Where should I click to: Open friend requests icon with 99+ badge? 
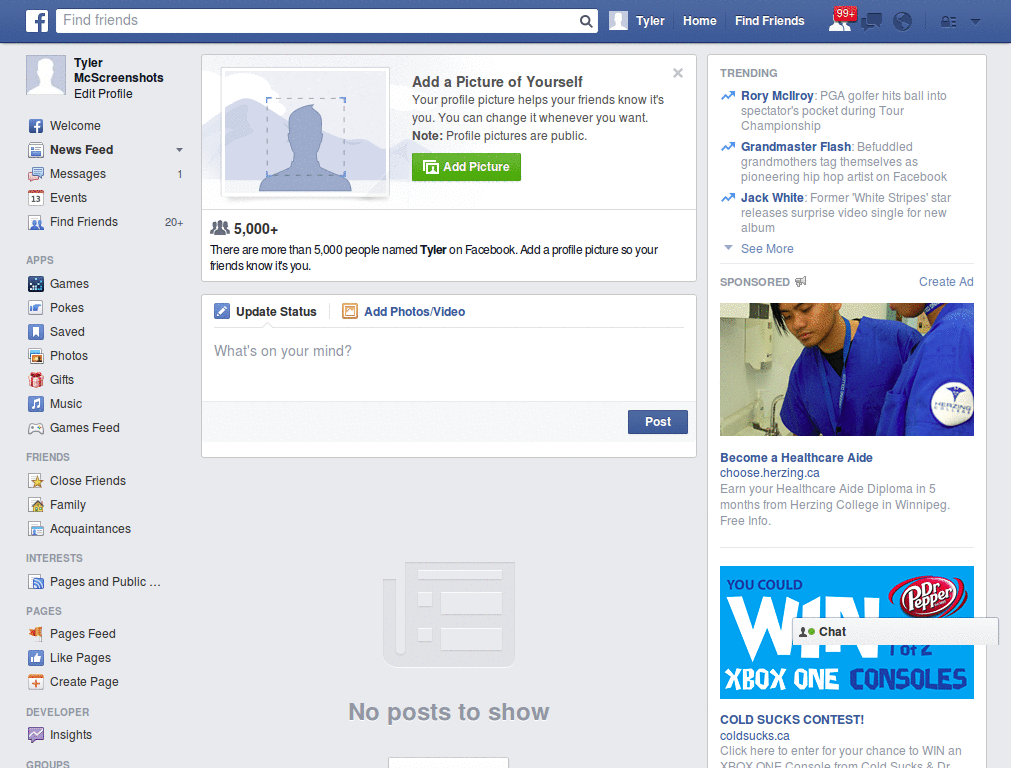[x=840, y=21]
